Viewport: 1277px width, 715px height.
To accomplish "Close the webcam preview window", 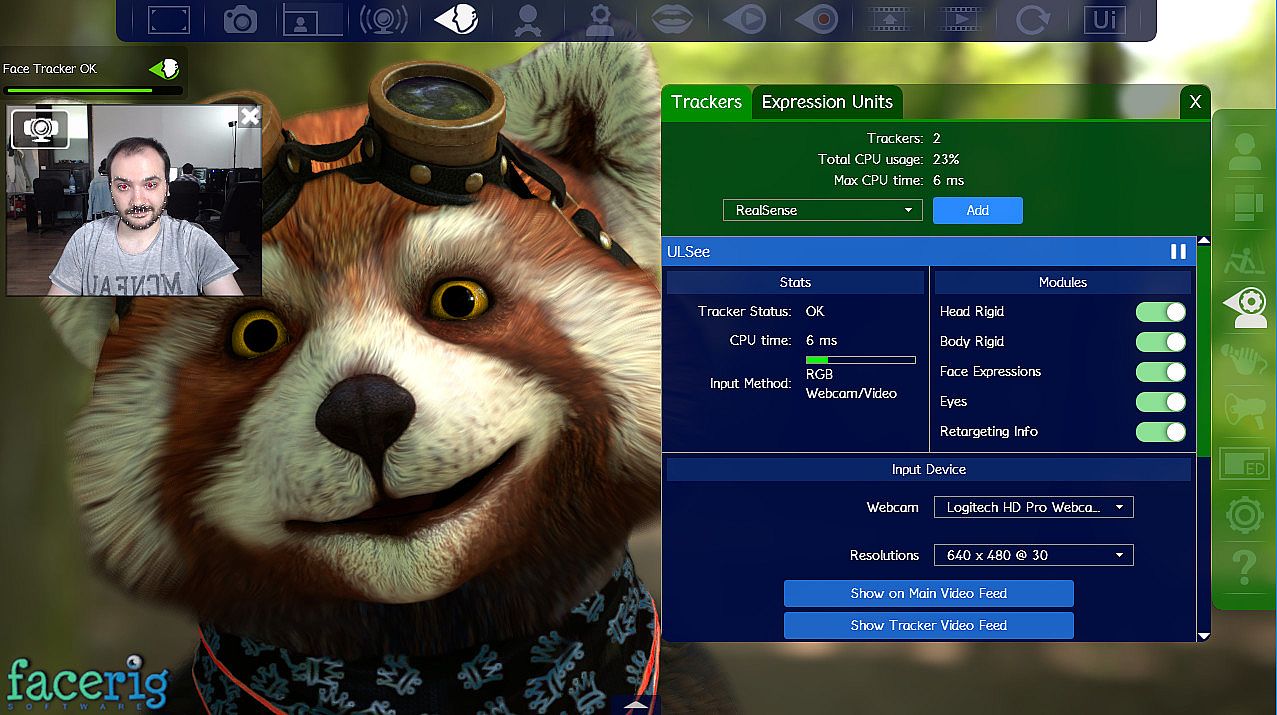I will (x=250, y=117).
